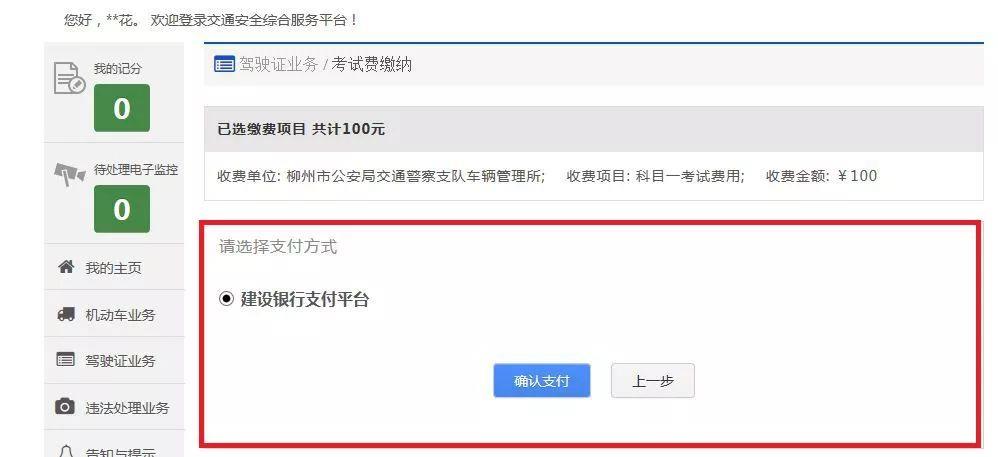Click 确认支付 button
This screenshot has height=457, width=998.
click(542, 381)
